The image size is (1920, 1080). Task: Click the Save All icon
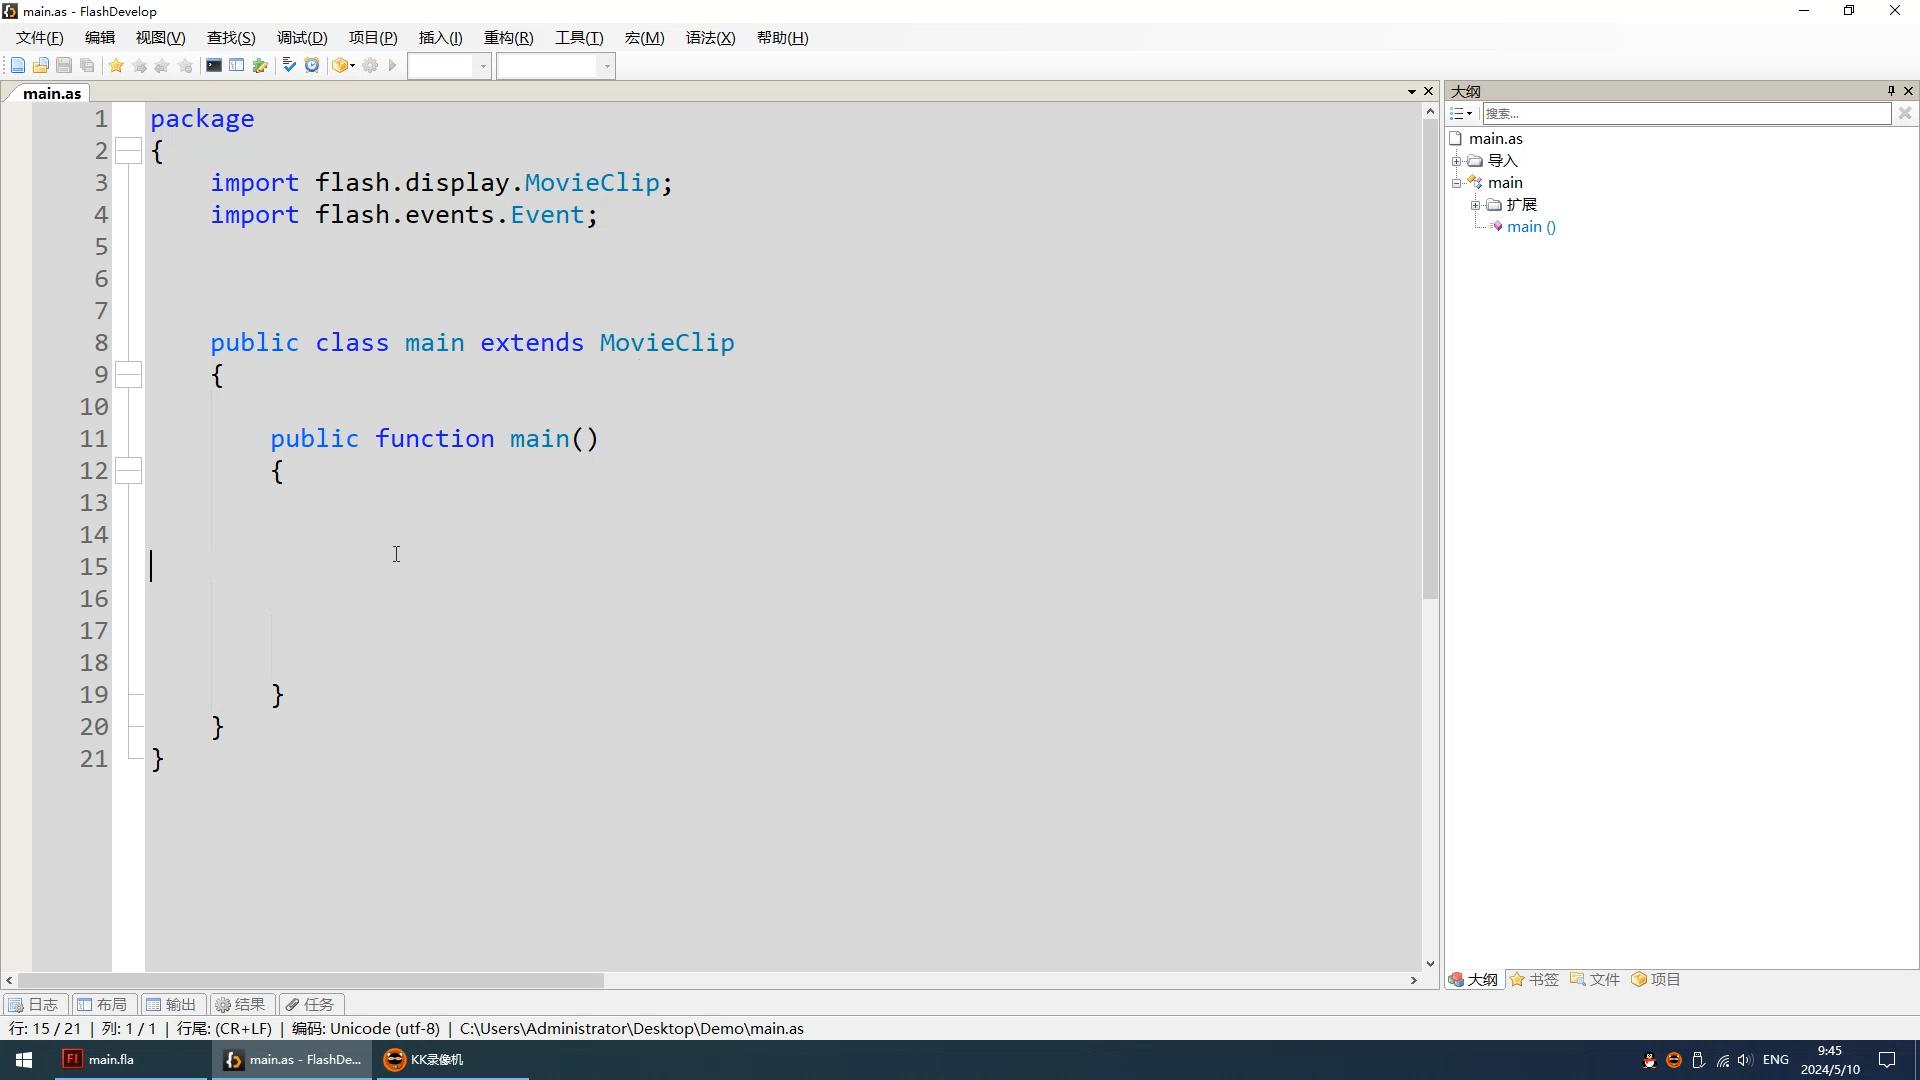pos(87,66)
